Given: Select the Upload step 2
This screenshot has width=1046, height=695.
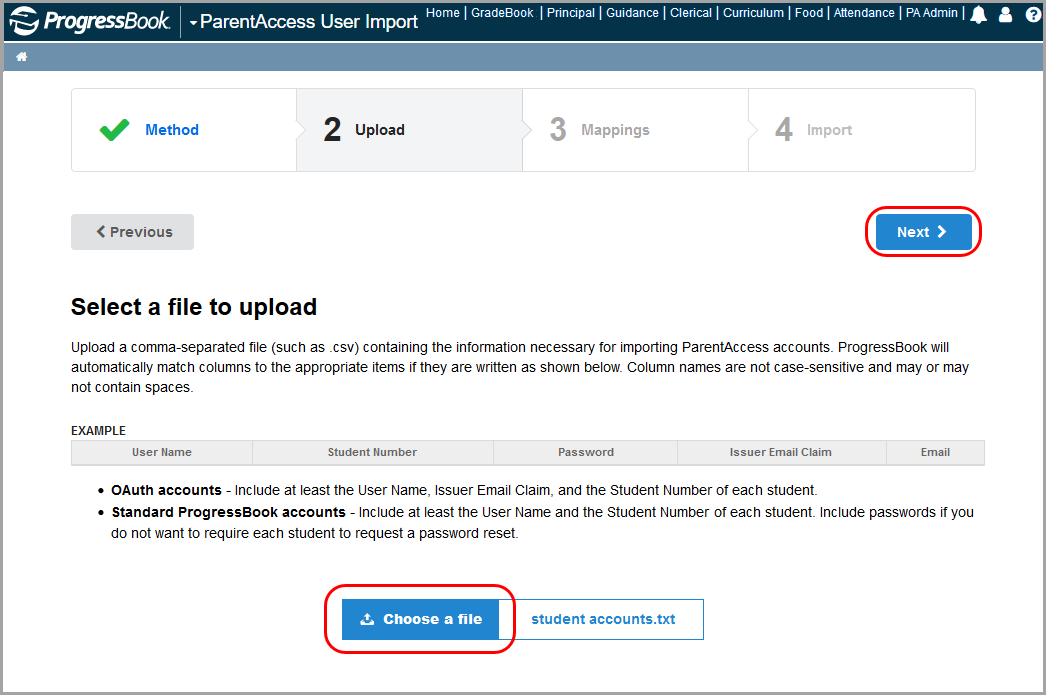Looking at the screenshot, I should pyautogui.click(x=409, y=130).
